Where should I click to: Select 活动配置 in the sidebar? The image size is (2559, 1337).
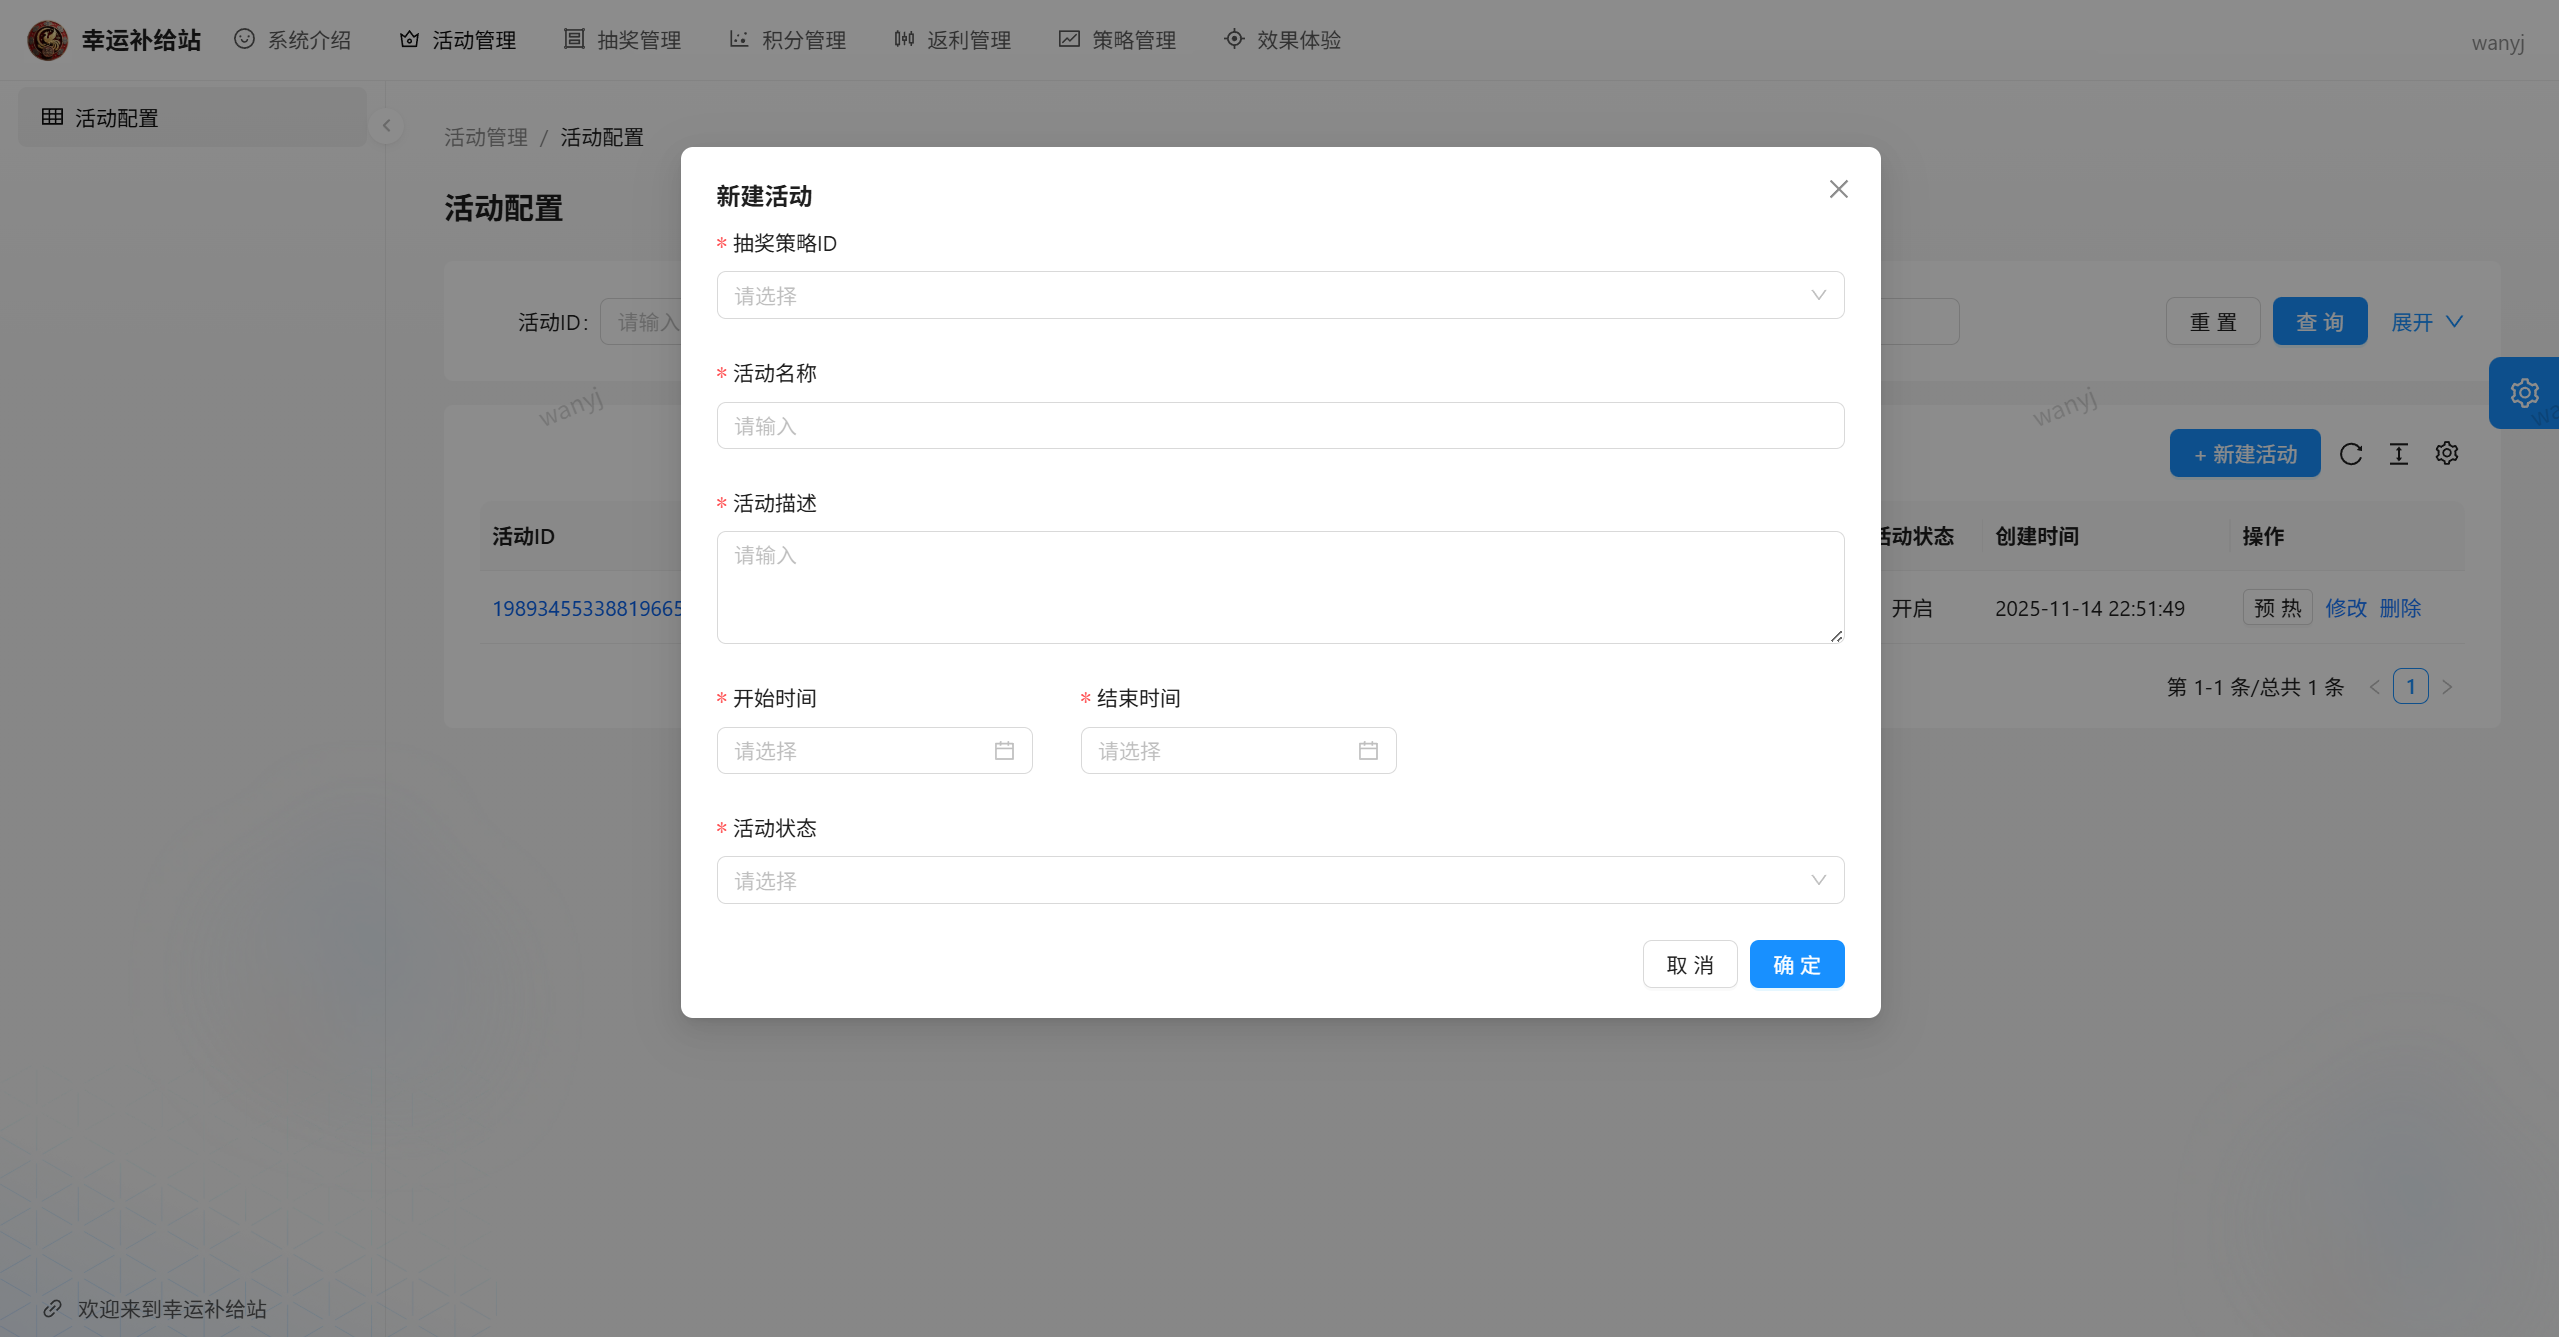point(117,118)
